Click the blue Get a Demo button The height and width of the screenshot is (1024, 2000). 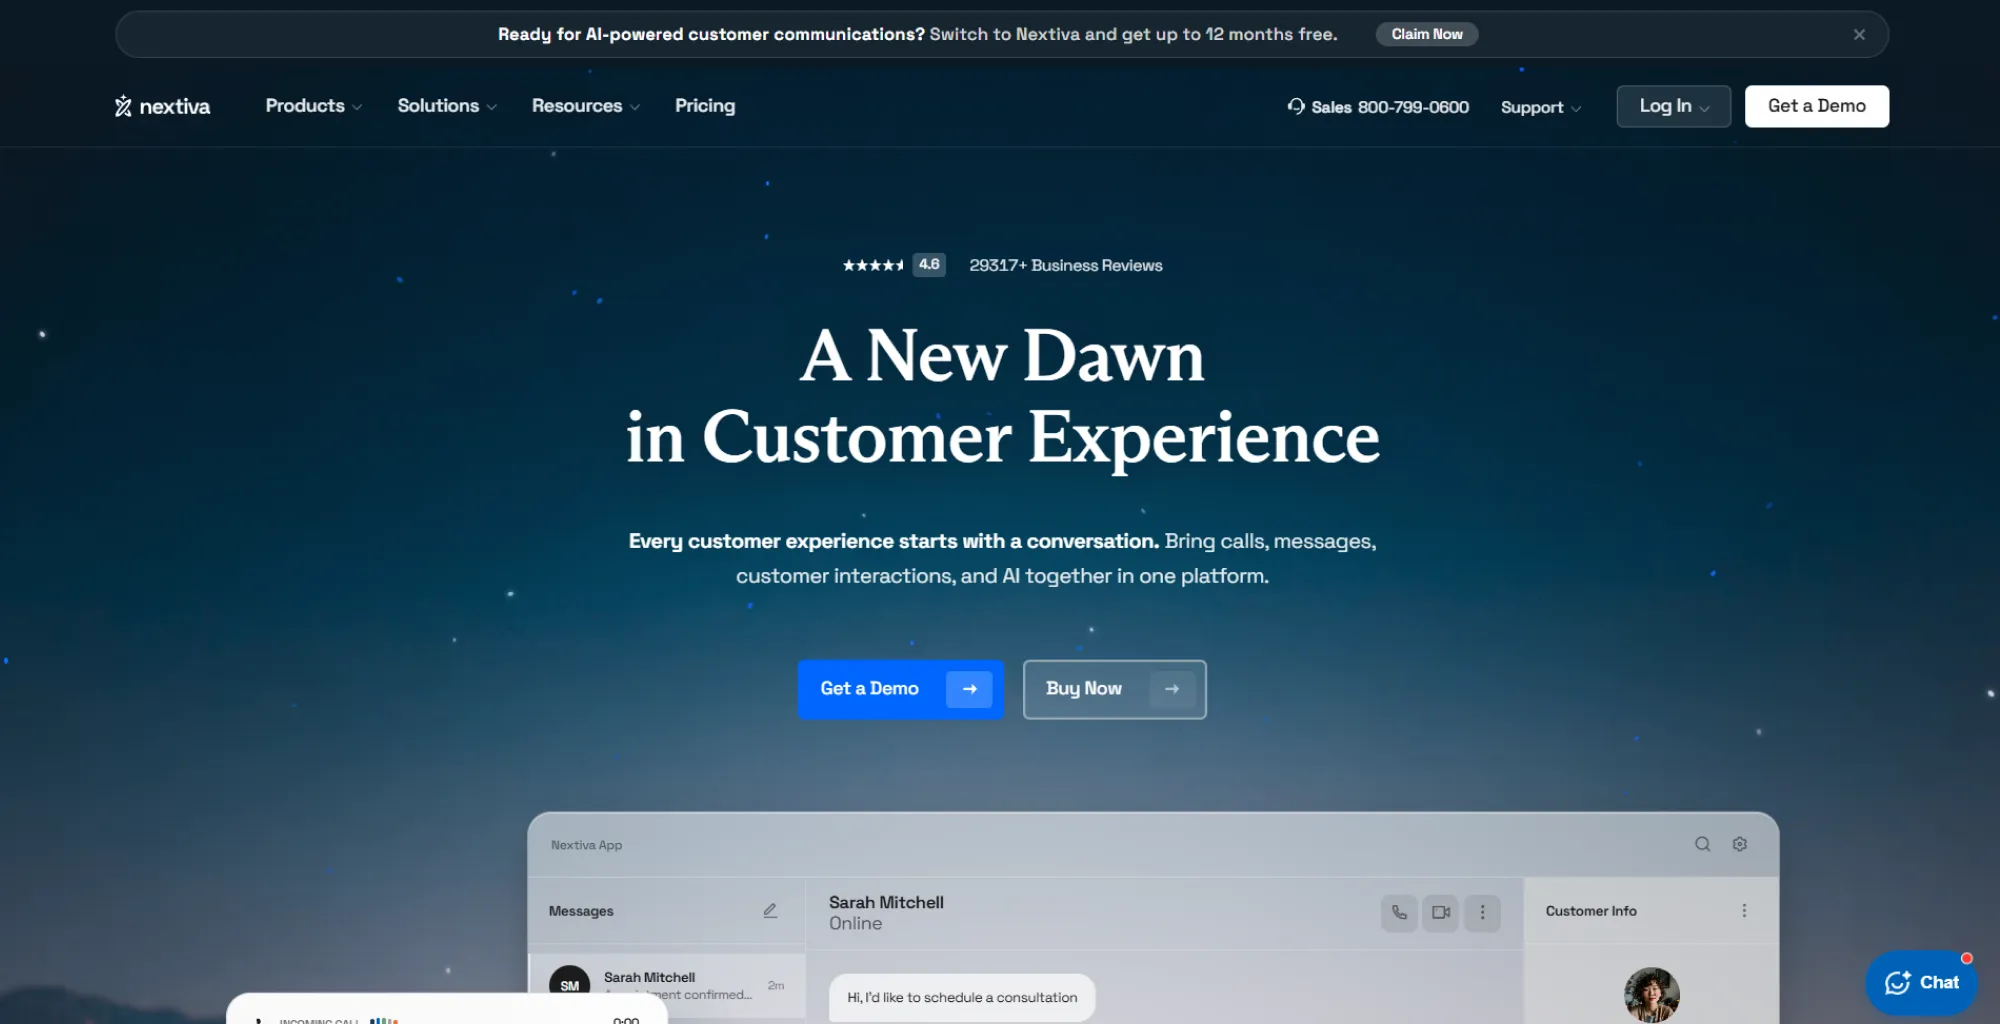[x=900, y=689]
